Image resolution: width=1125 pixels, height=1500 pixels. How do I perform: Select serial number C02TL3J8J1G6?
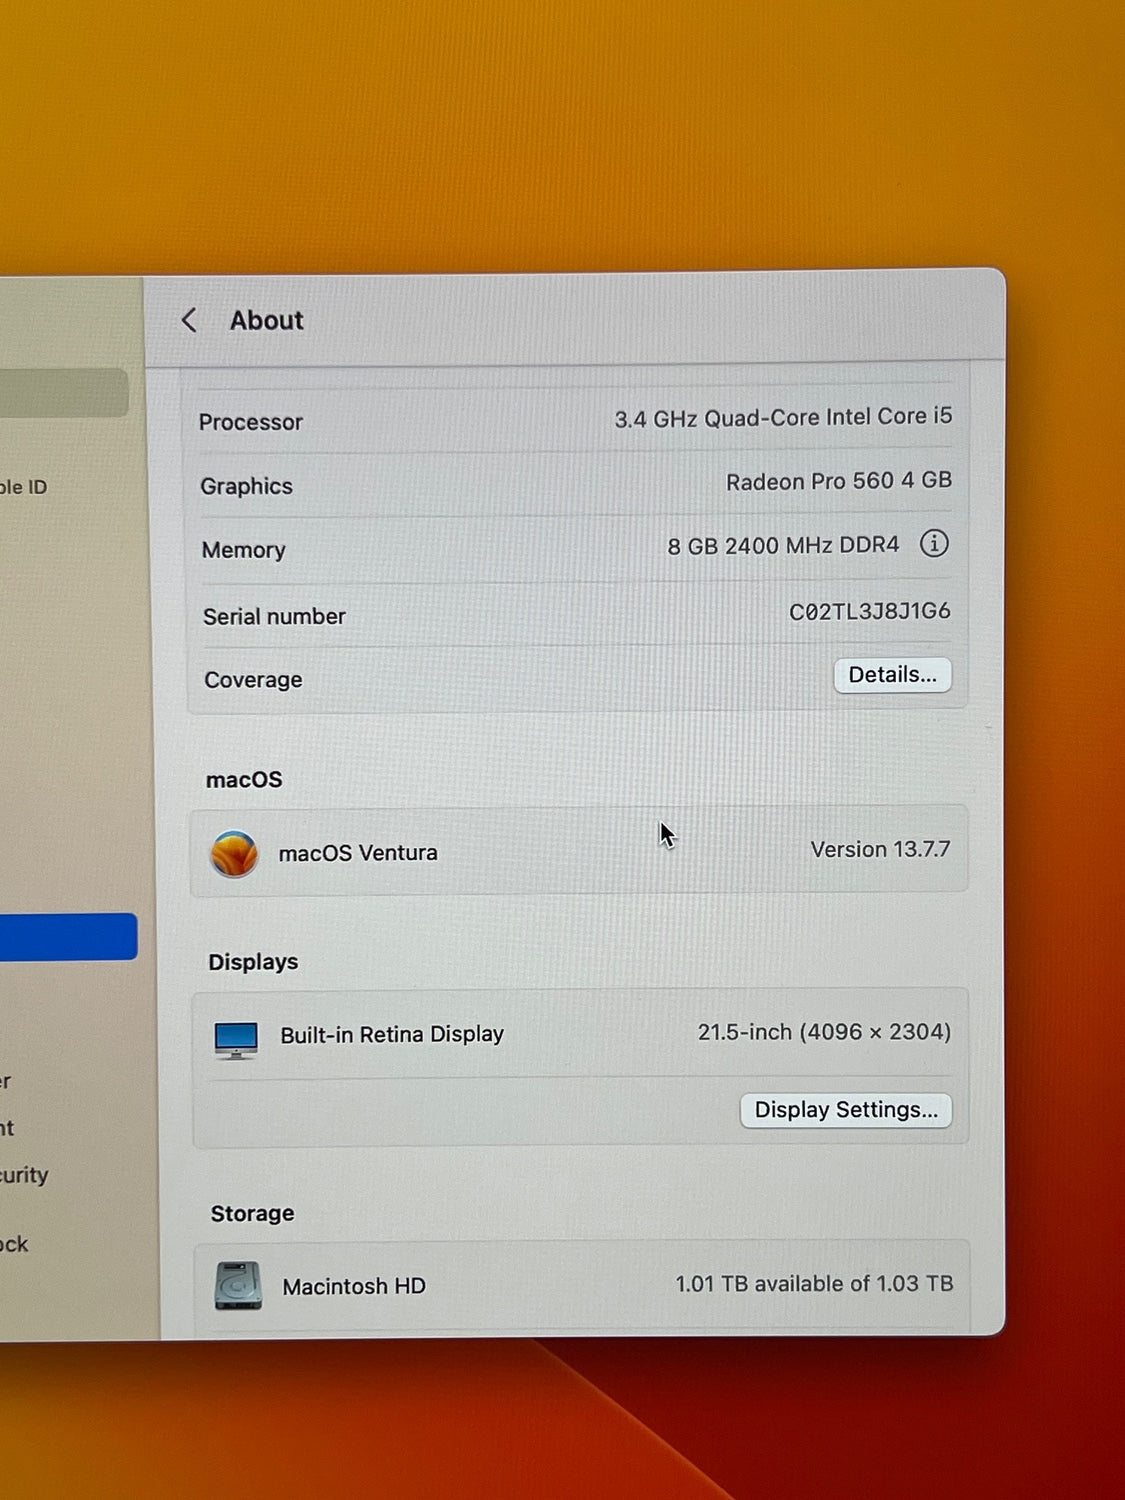(x=870, y=611)
